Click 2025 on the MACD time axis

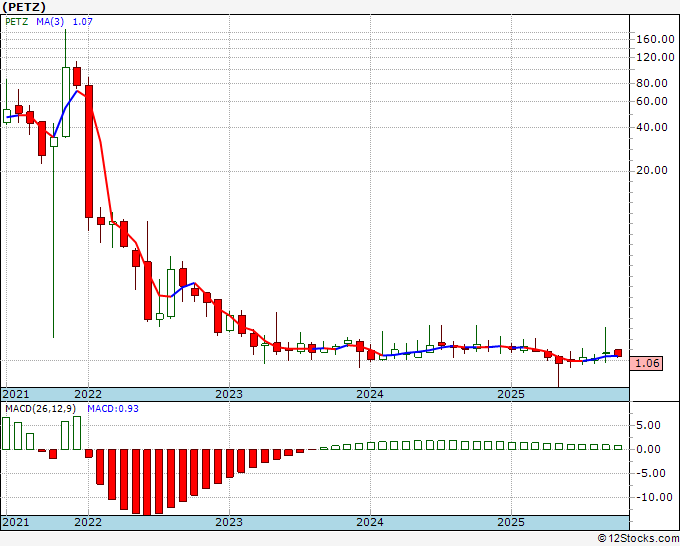(511, 522)
